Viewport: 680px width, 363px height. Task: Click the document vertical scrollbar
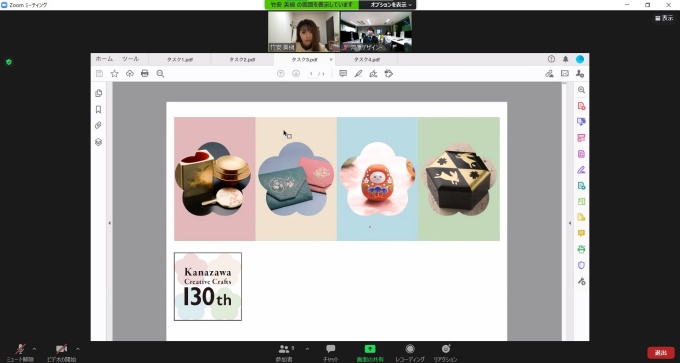click(x=564, y=211)
